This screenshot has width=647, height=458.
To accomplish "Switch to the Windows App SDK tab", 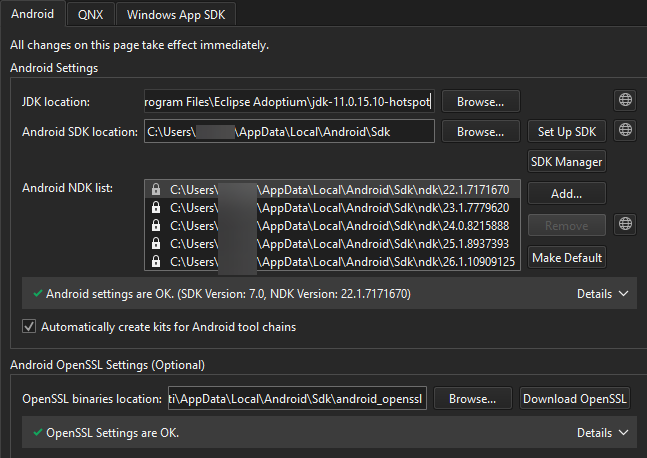I will click(176, 14).
